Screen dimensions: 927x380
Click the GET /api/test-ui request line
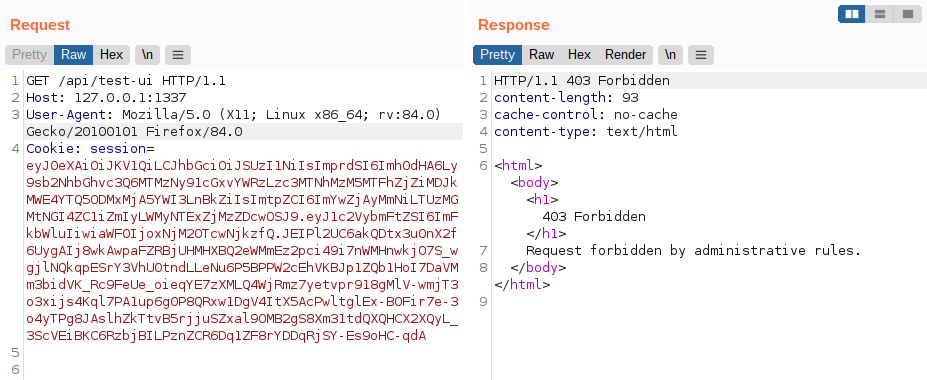pos(126,80)
